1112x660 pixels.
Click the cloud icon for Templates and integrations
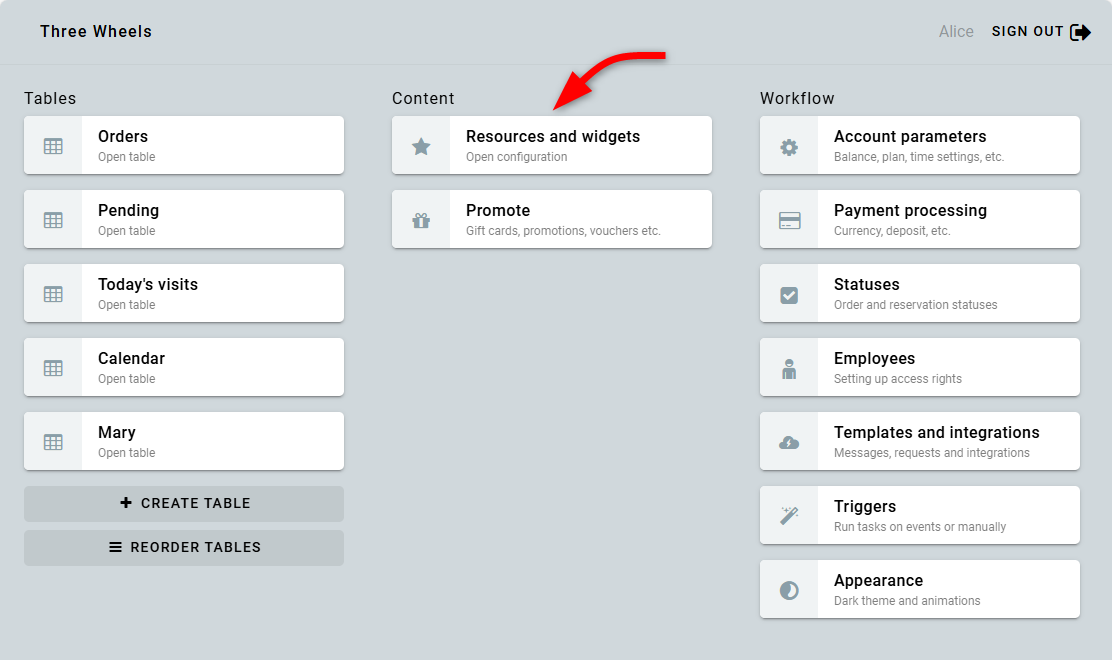(x=789, y=442)
